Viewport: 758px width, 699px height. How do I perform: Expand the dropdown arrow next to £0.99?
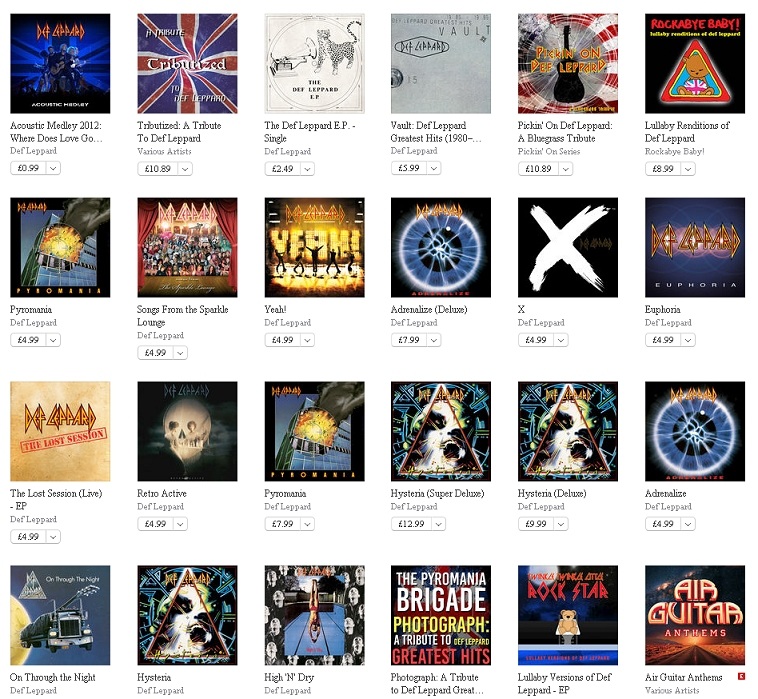point(53,168)
